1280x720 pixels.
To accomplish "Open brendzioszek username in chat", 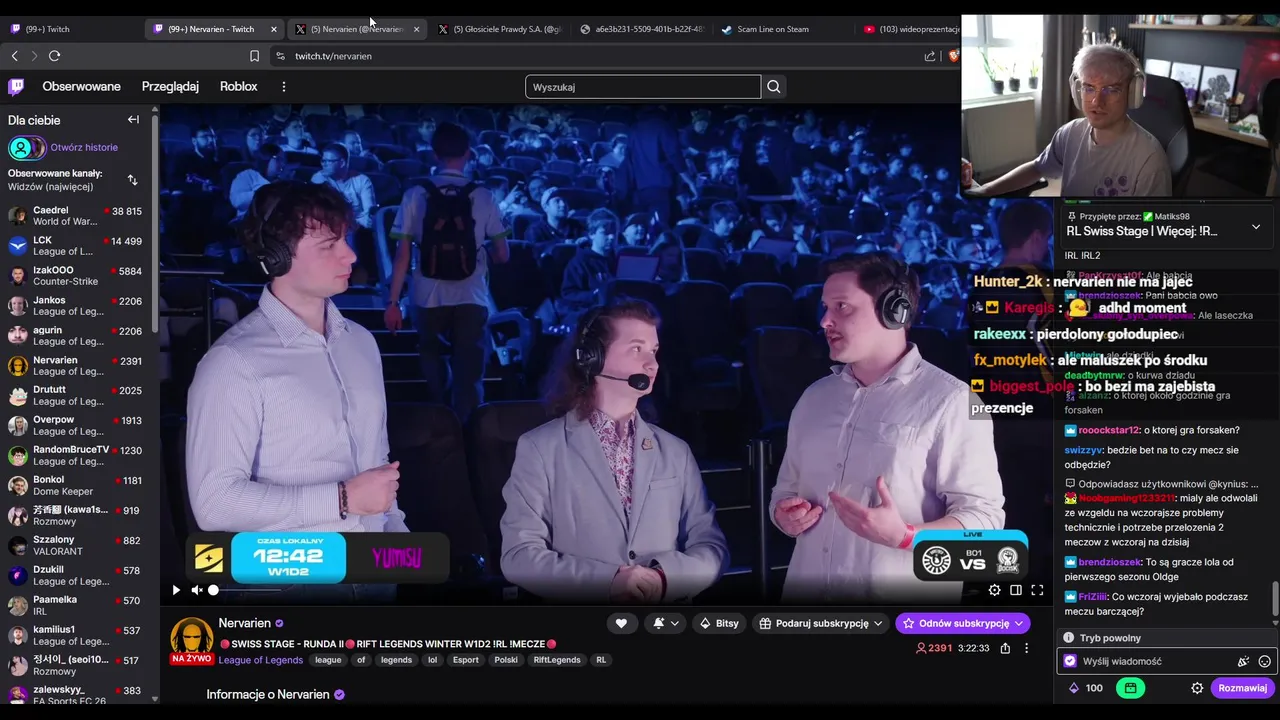I will tap(1109, 562).
